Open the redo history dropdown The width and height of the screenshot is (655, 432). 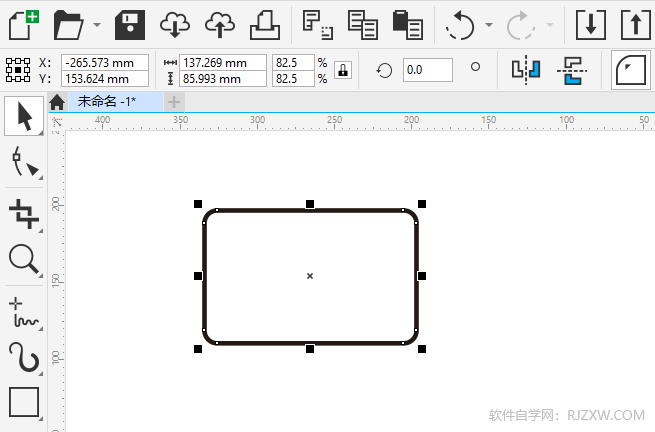pos(550,25)
